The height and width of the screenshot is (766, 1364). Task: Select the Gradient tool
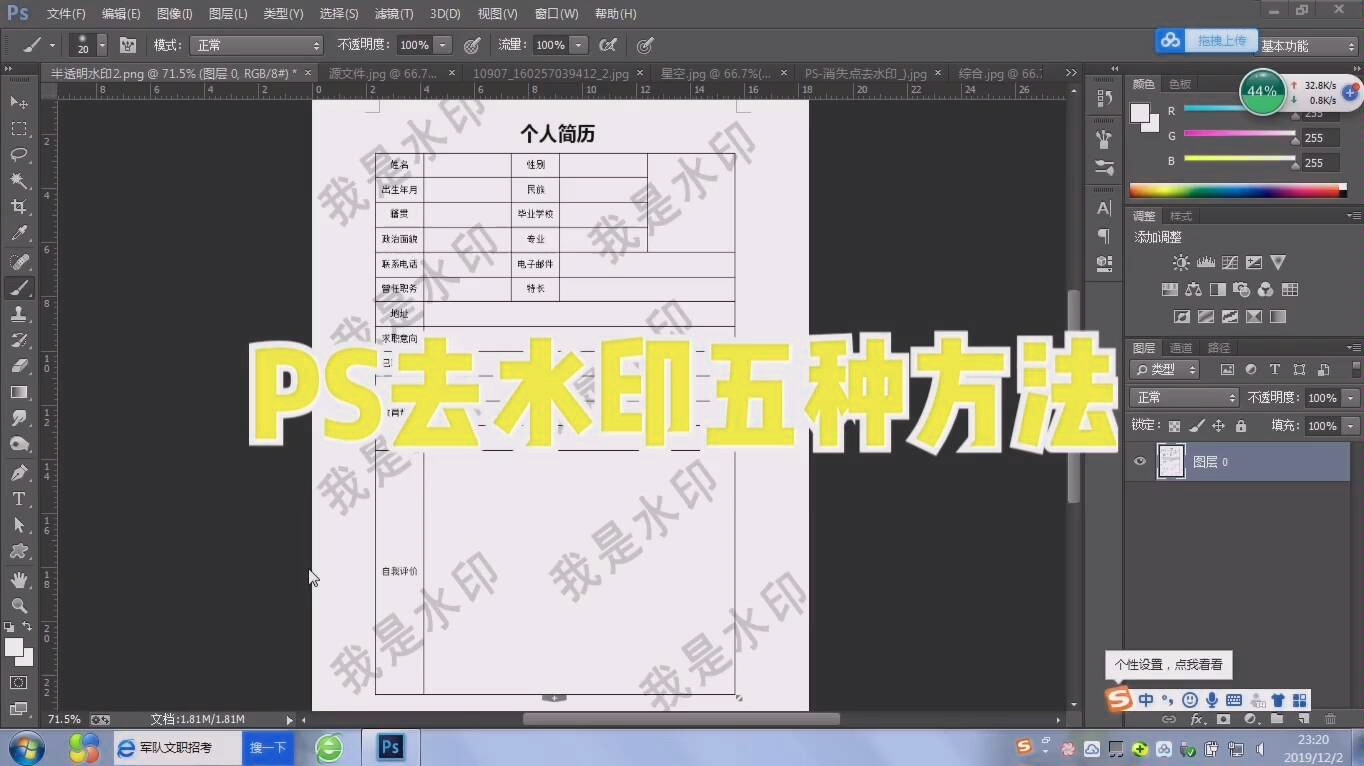coord(19,392)
